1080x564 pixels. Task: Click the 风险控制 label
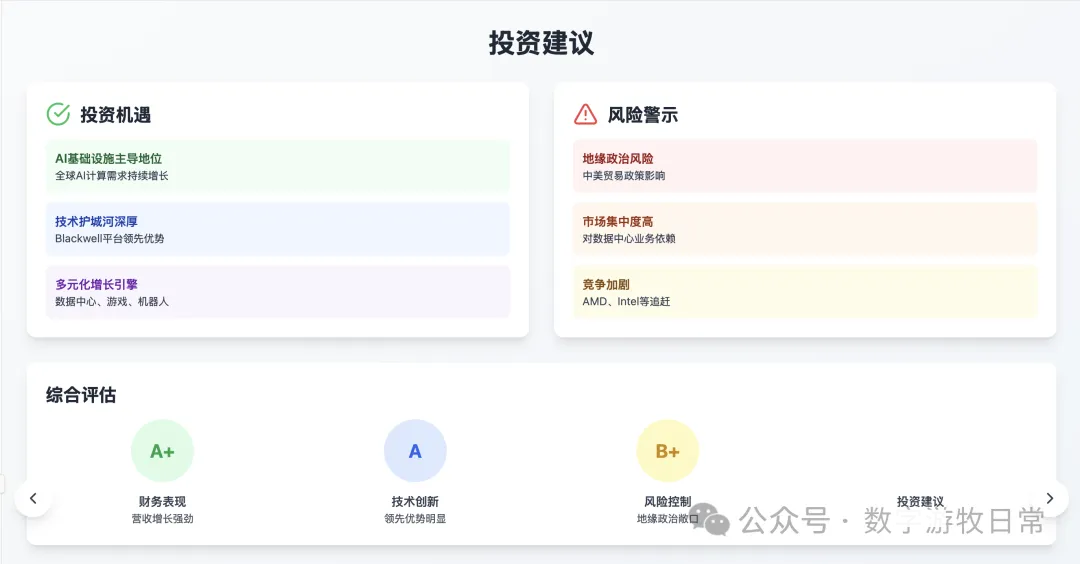(667, 501)
